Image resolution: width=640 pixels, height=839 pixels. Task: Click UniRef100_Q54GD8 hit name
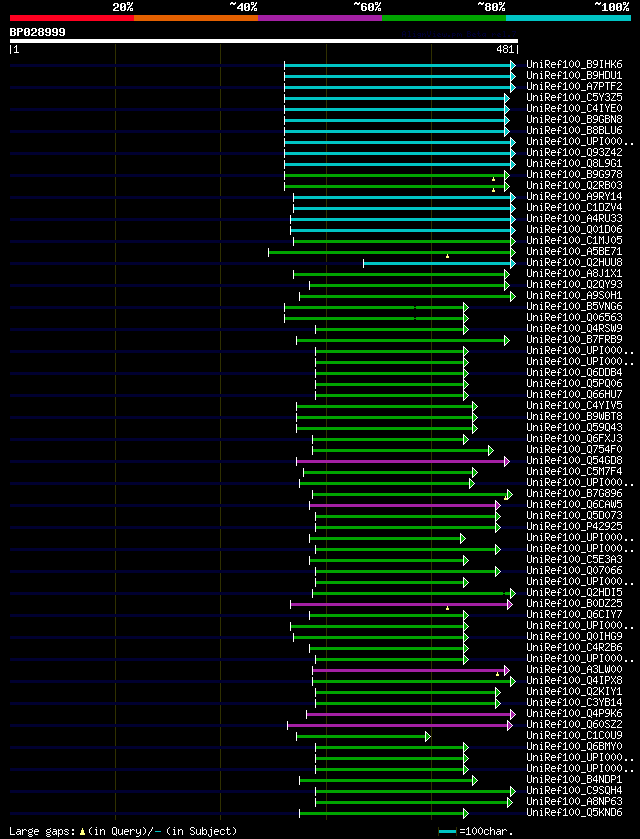coord(574,461)
